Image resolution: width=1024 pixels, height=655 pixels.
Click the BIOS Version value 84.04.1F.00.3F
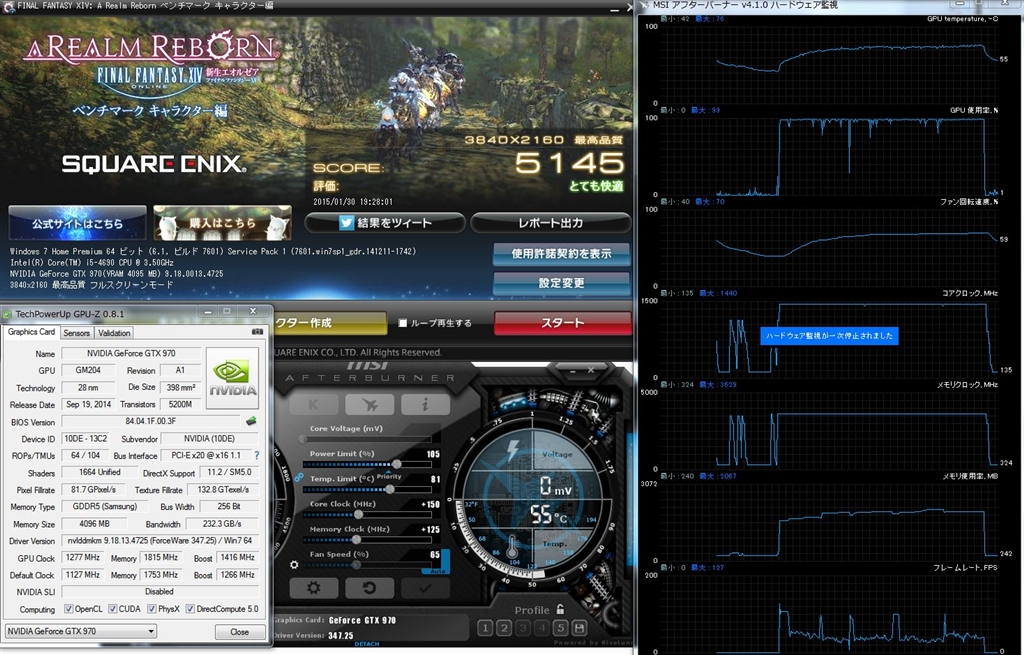[151, 421]
